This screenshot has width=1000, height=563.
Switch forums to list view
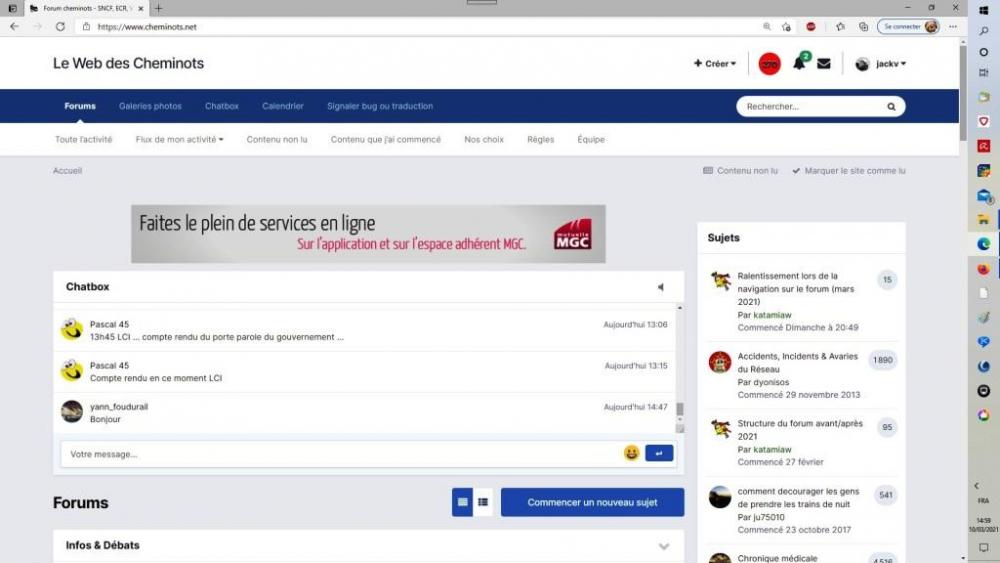483,502
